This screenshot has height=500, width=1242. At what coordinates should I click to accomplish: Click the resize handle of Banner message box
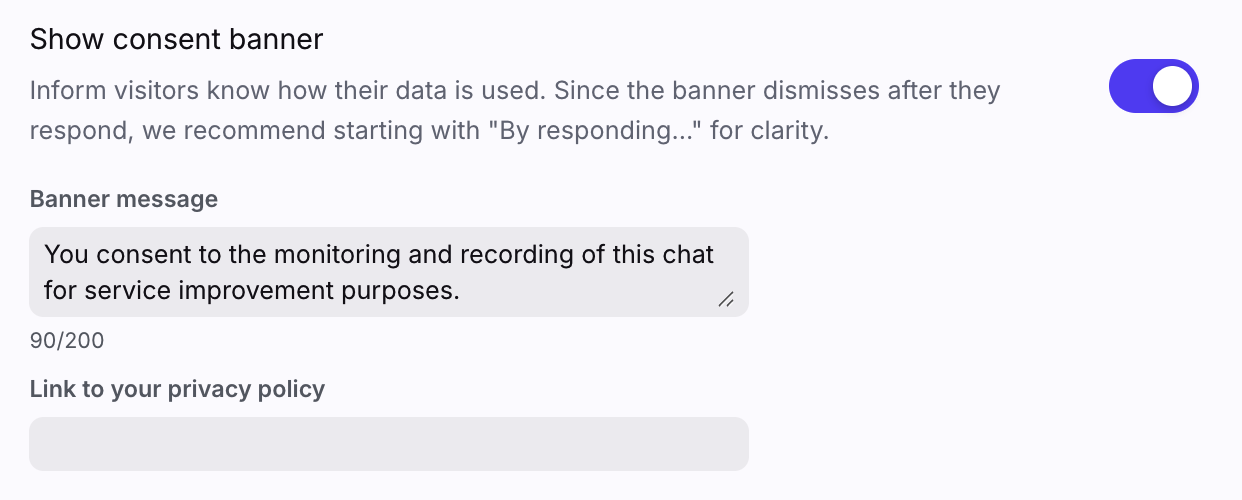[x=726, y=298]
